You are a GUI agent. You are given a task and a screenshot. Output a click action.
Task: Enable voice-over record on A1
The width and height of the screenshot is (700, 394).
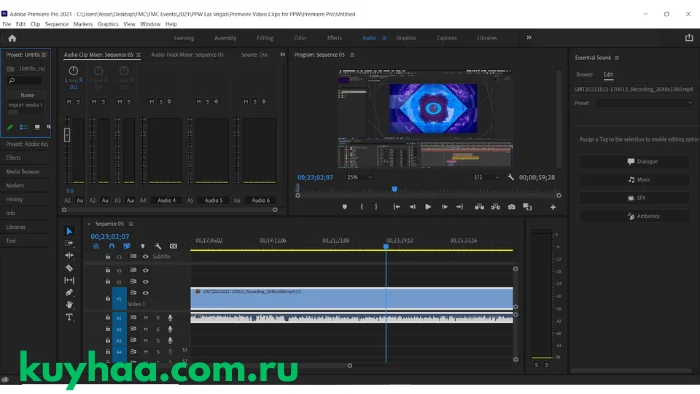point(170,318)
